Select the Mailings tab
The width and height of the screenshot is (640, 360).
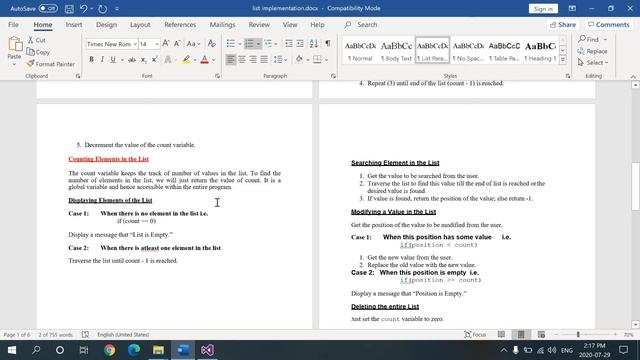click(222, 24)
